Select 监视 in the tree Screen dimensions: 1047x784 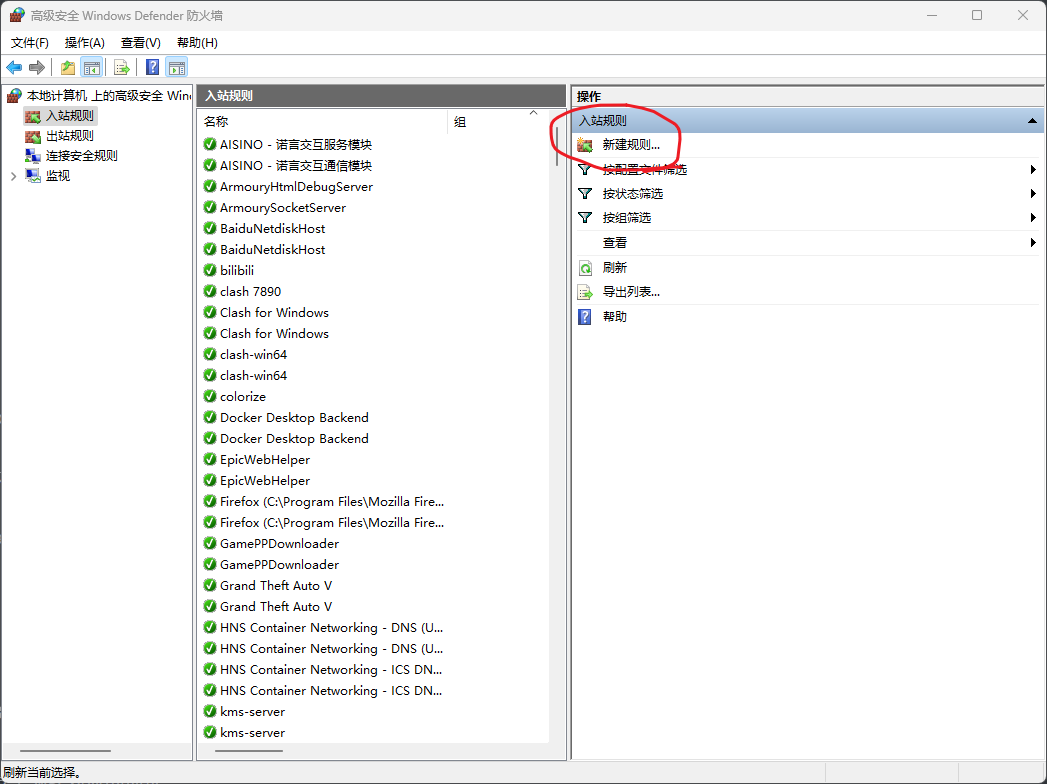coord(57,176)
